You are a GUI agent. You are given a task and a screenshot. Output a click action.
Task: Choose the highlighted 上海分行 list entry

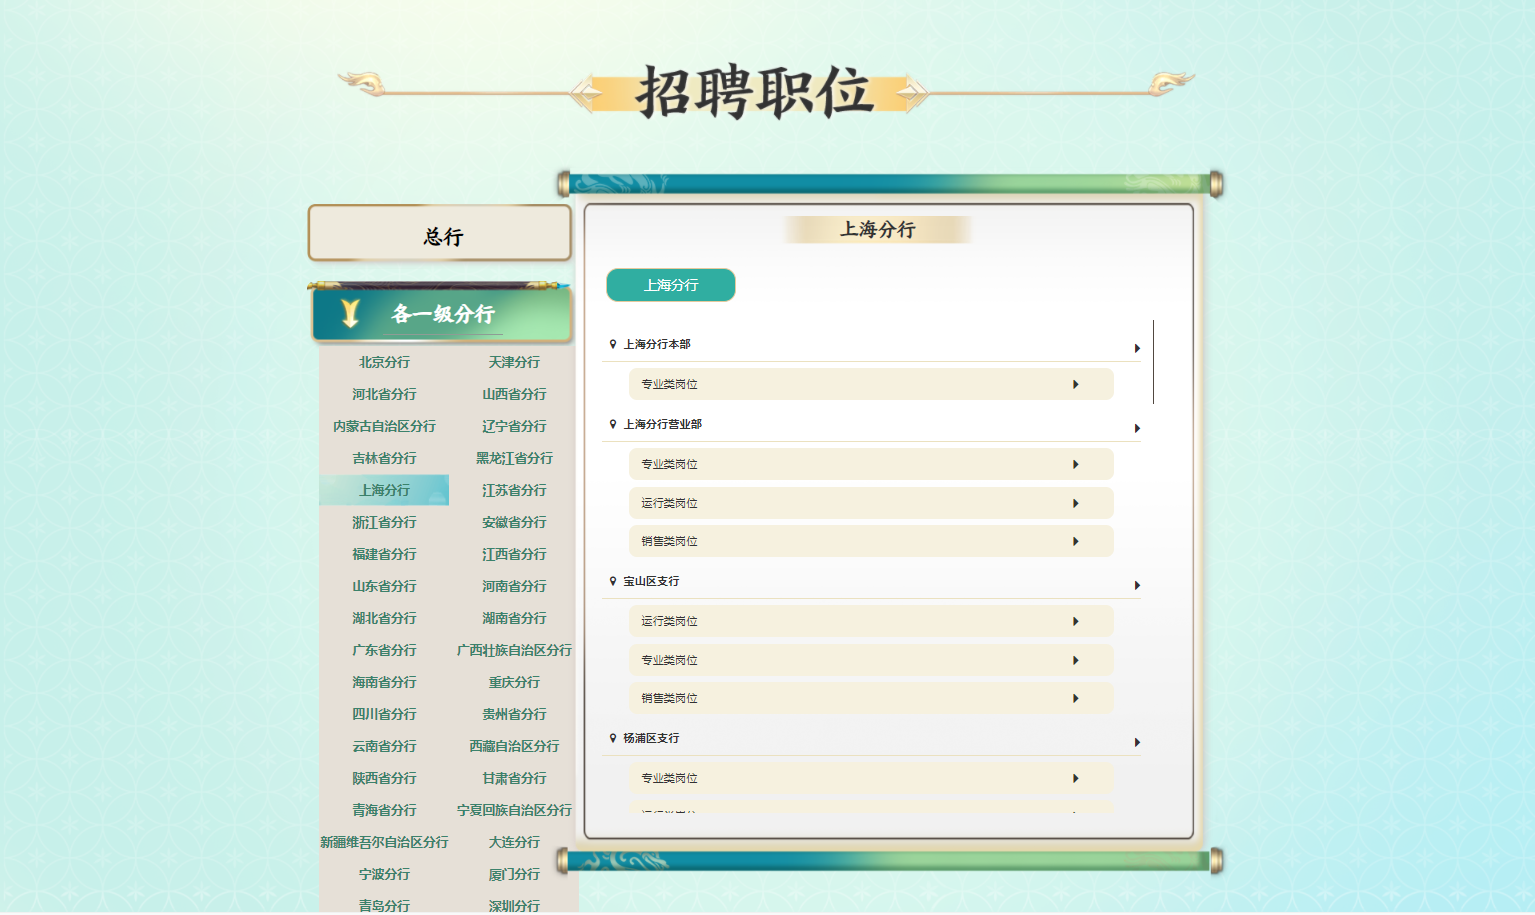[x=384, y=490]
